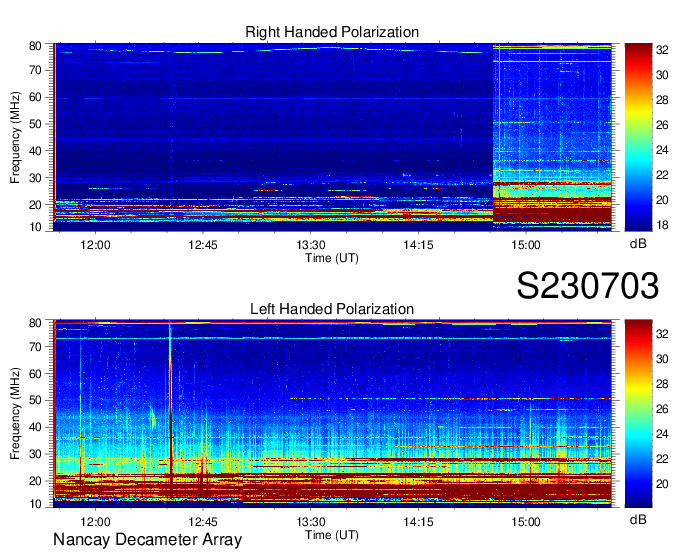Click the 80 MHz tick of Right Handed plot
680x552 pixels.
tap(35, 46)
